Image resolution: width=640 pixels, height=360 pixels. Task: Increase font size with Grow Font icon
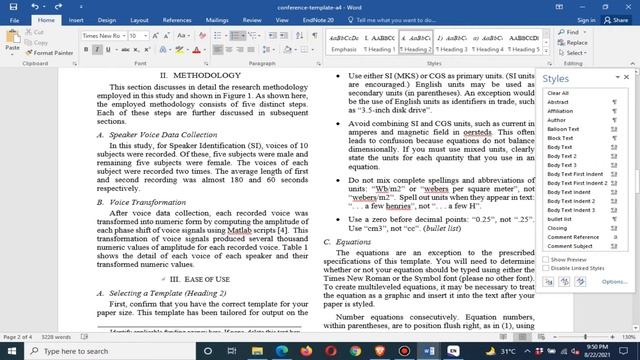coord(156,36)
